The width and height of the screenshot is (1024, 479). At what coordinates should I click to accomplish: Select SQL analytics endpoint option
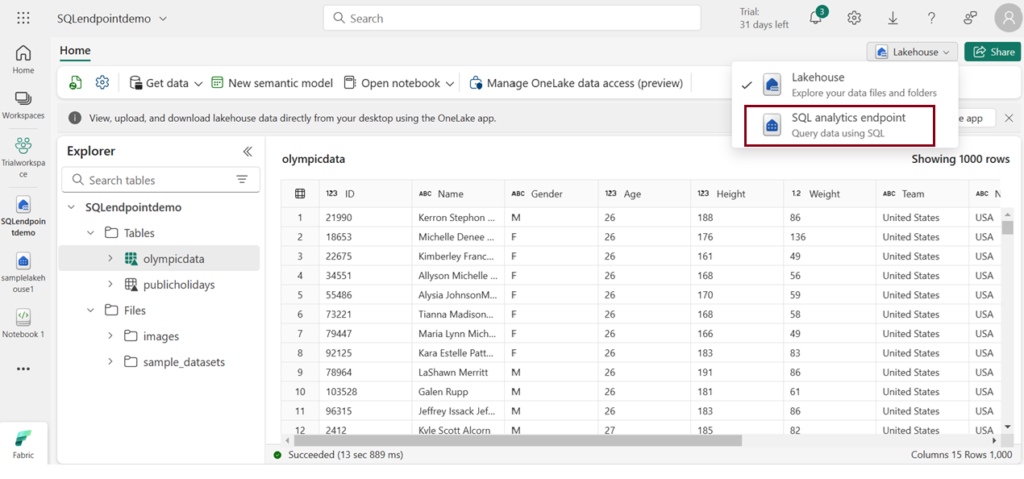[833, 125]
